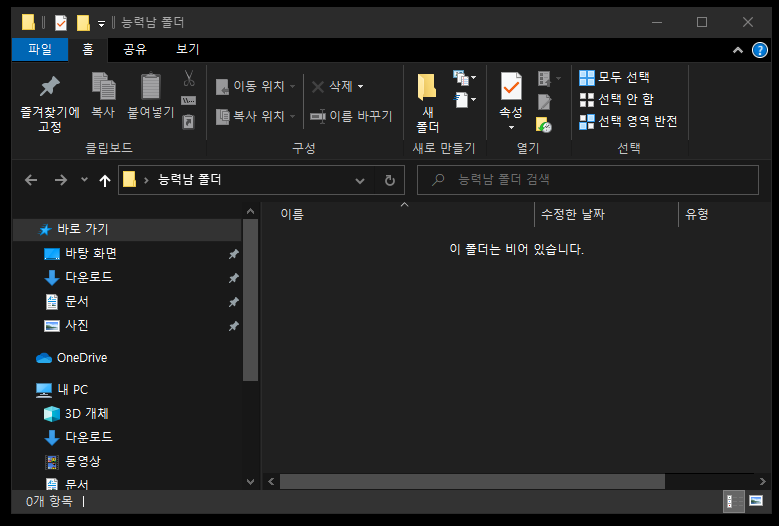Select 동영상 in the navigation pane

click(73, 461)
